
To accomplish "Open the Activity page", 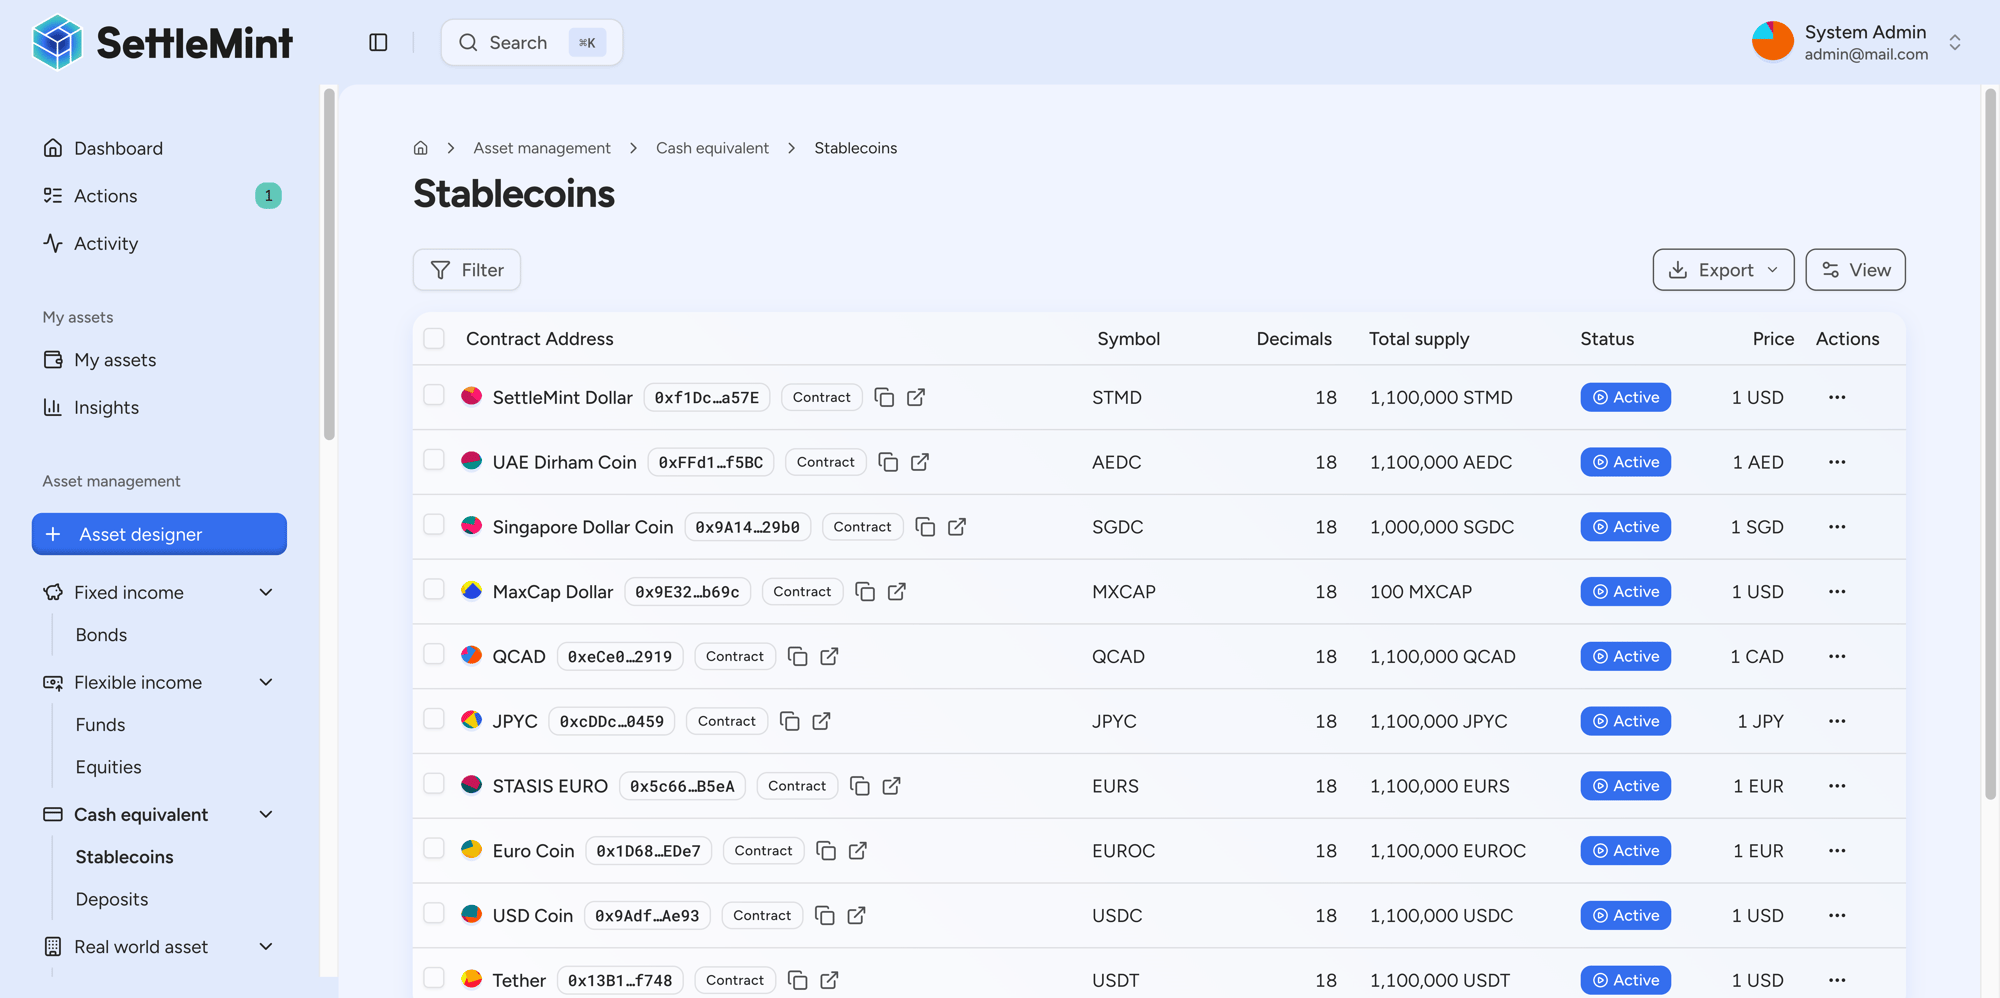I will [x=106, y=243].
